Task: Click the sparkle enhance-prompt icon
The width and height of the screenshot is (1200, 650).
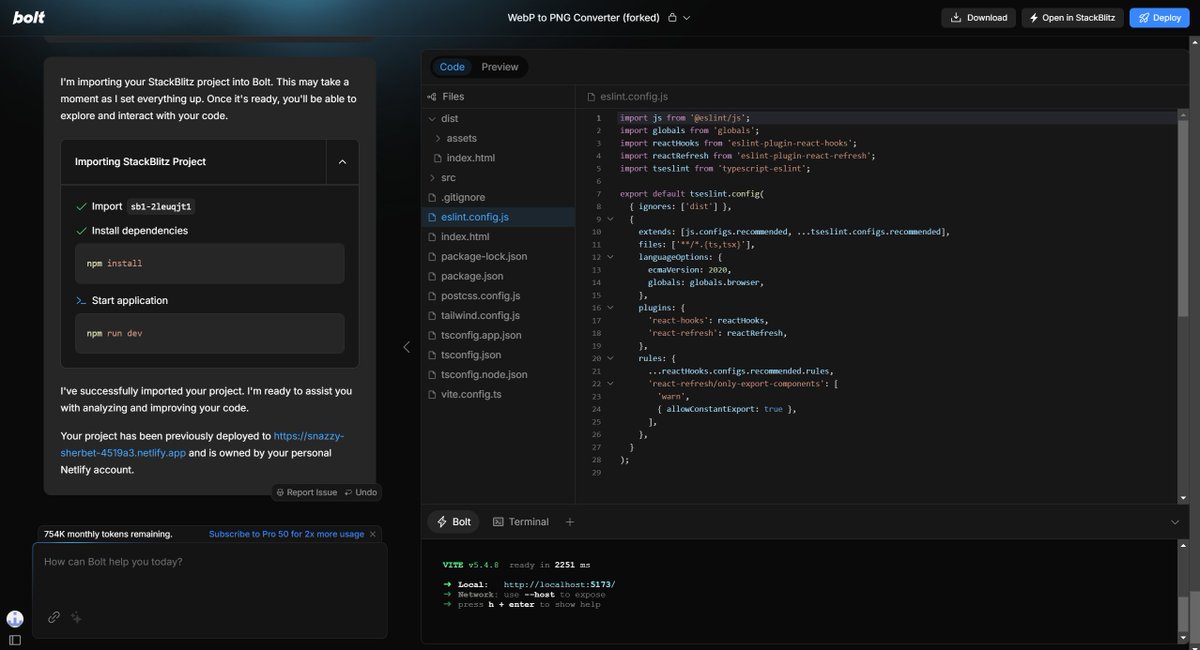Action: point(76,617)
